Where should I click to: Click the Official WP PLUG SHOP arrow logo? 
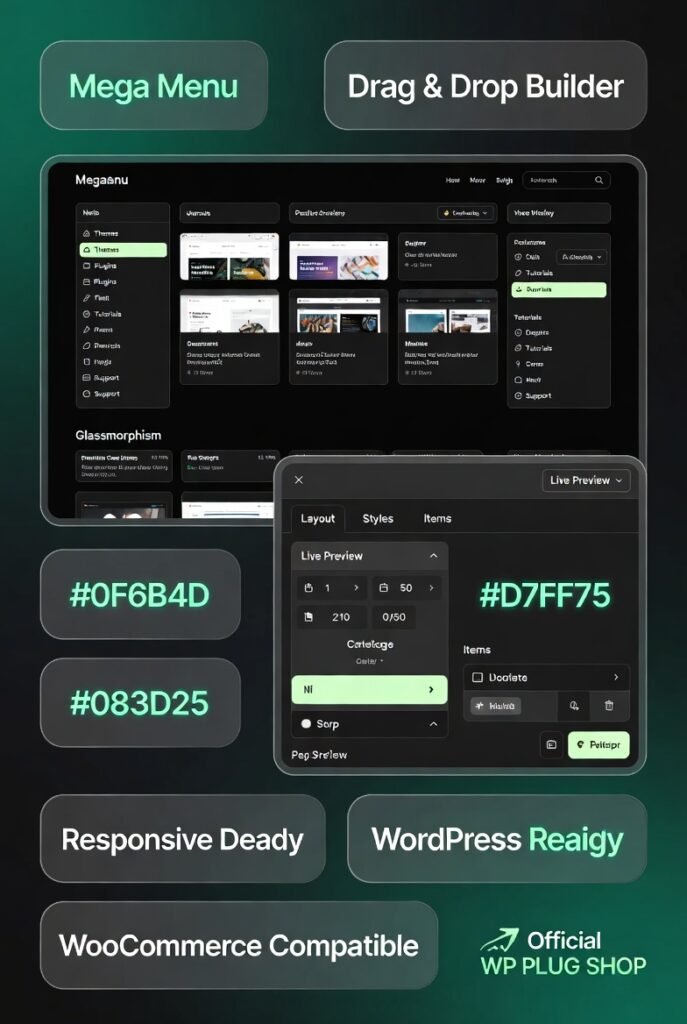tap(500, 940)
